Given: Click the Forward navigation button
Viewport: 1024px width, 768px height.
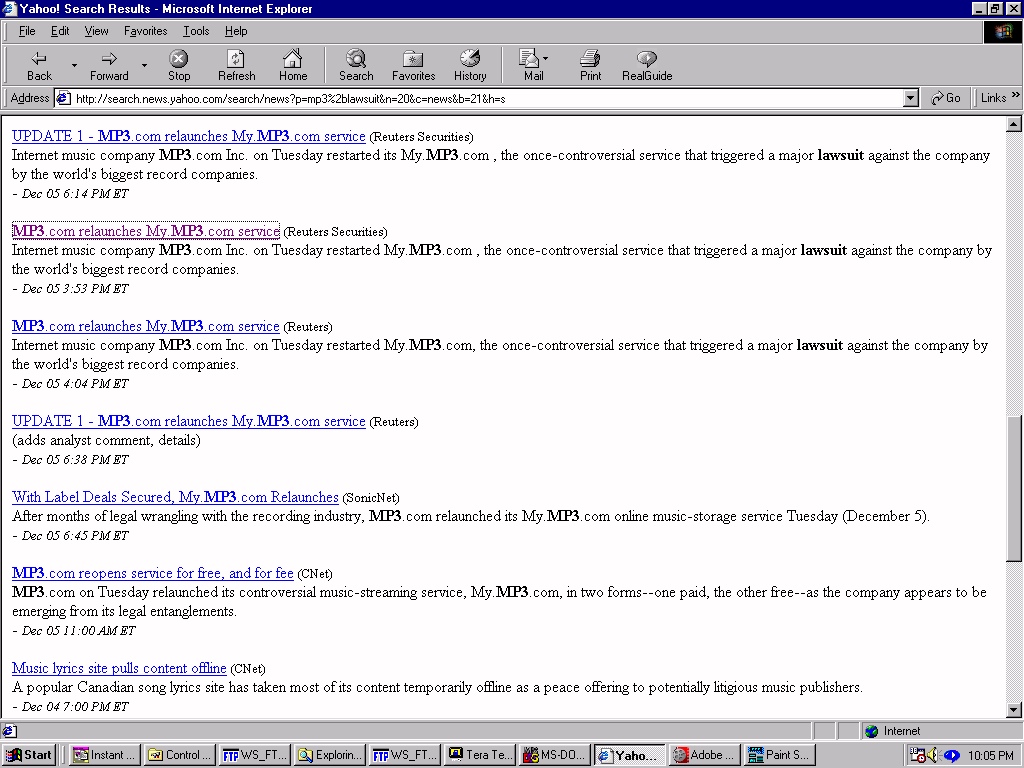Looking at the screenshot, I should point(109,66).
